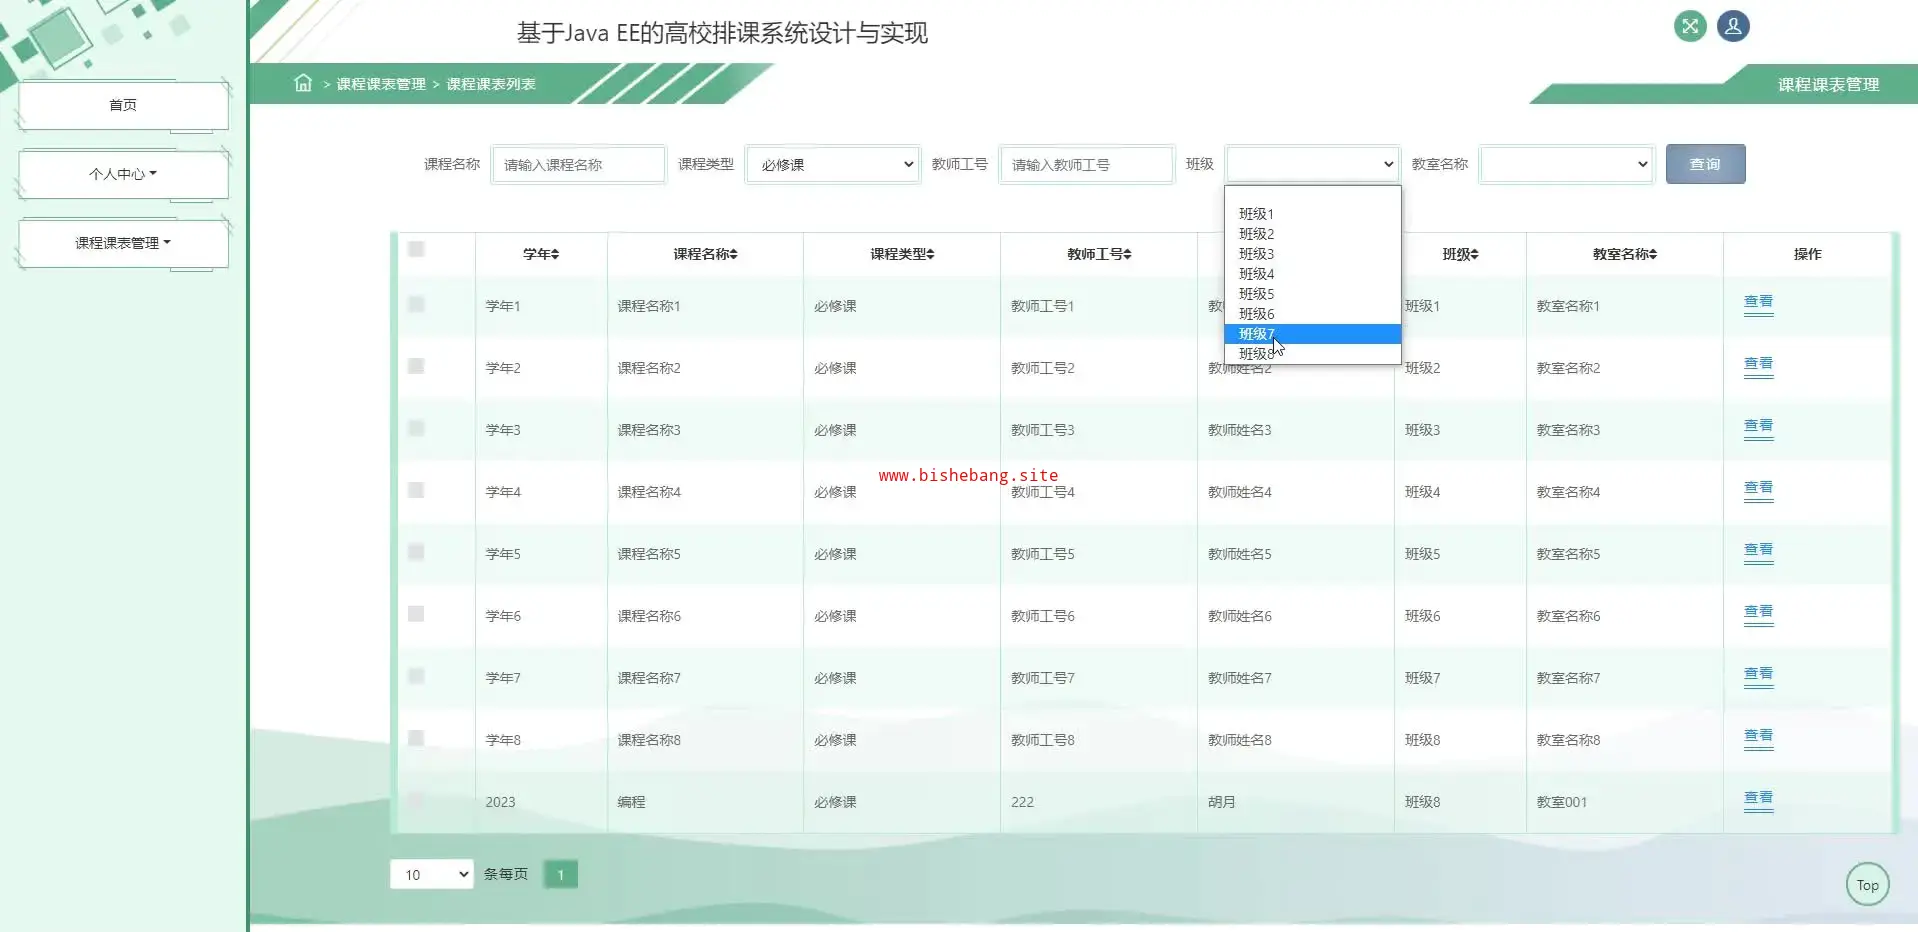Expand the 个人中心 sidebar menu
The height and width of the screenshot is (932, 1918).
[123, 174]
